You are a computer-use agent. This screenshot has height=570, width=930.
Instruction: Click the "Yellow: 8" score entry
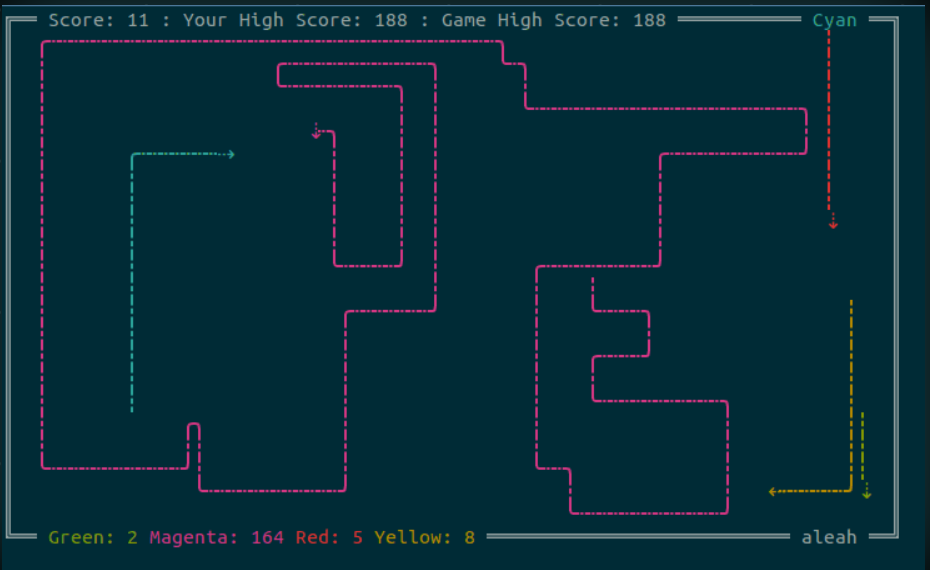coord(424,537)
